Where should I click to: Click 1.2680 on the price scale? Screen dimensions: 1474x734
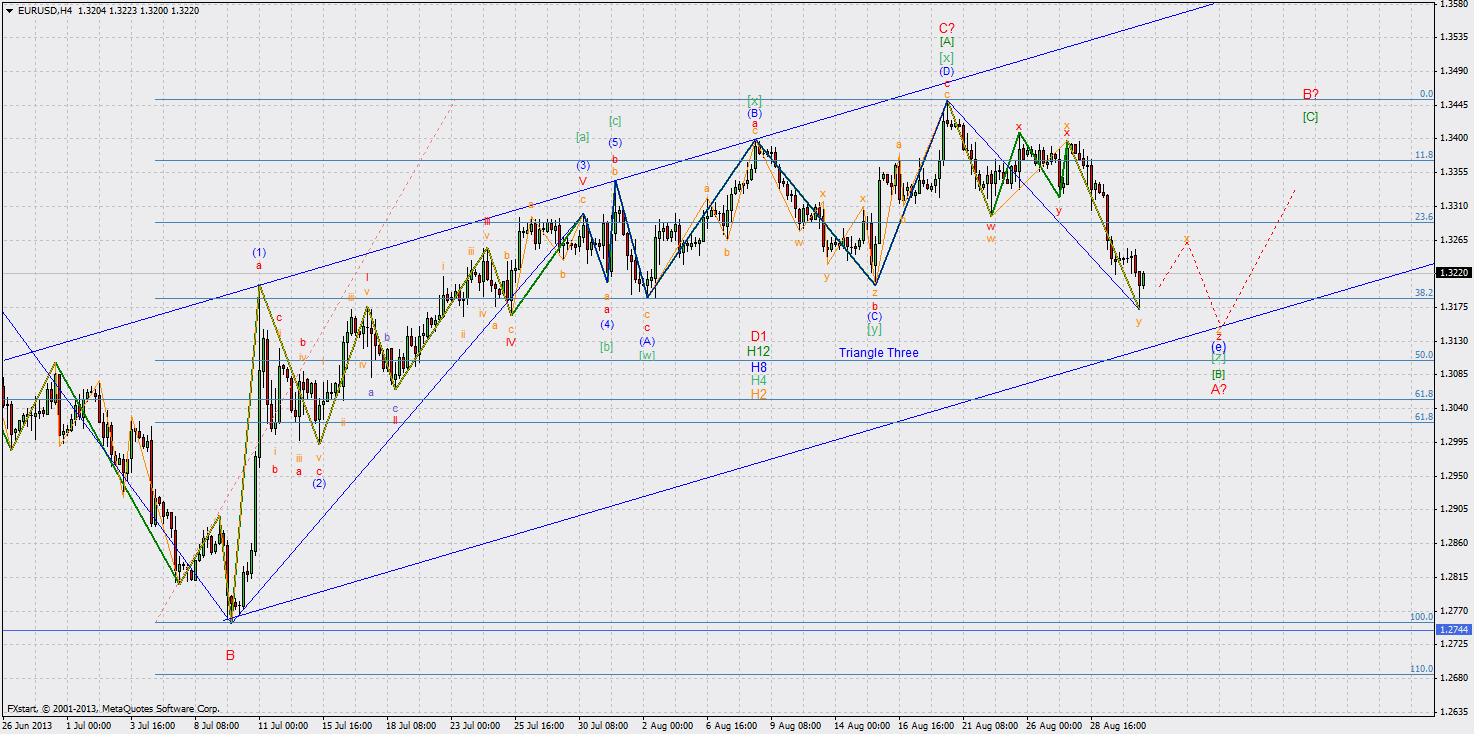pos(1453,678)
